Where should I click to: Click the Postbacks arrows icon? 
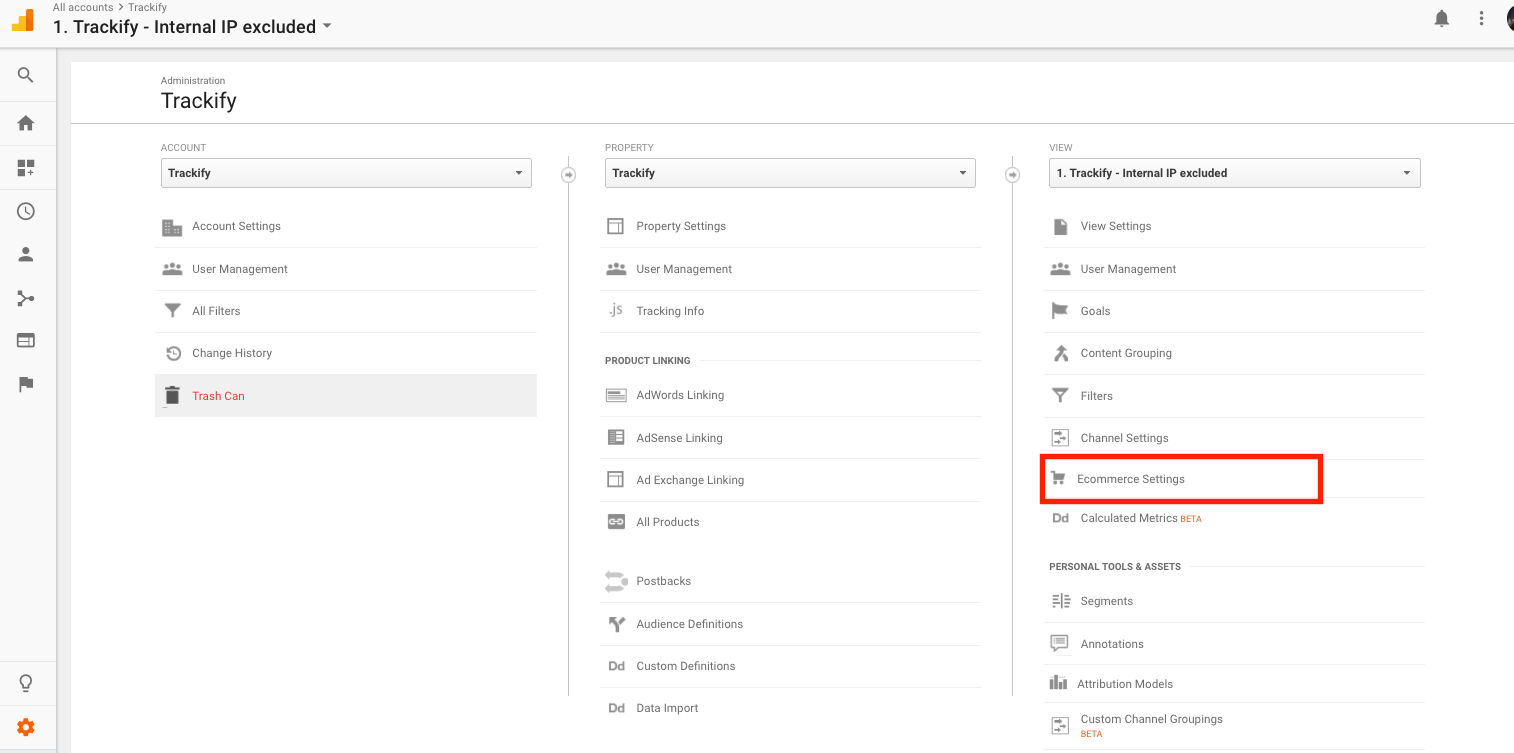[616, 581]
